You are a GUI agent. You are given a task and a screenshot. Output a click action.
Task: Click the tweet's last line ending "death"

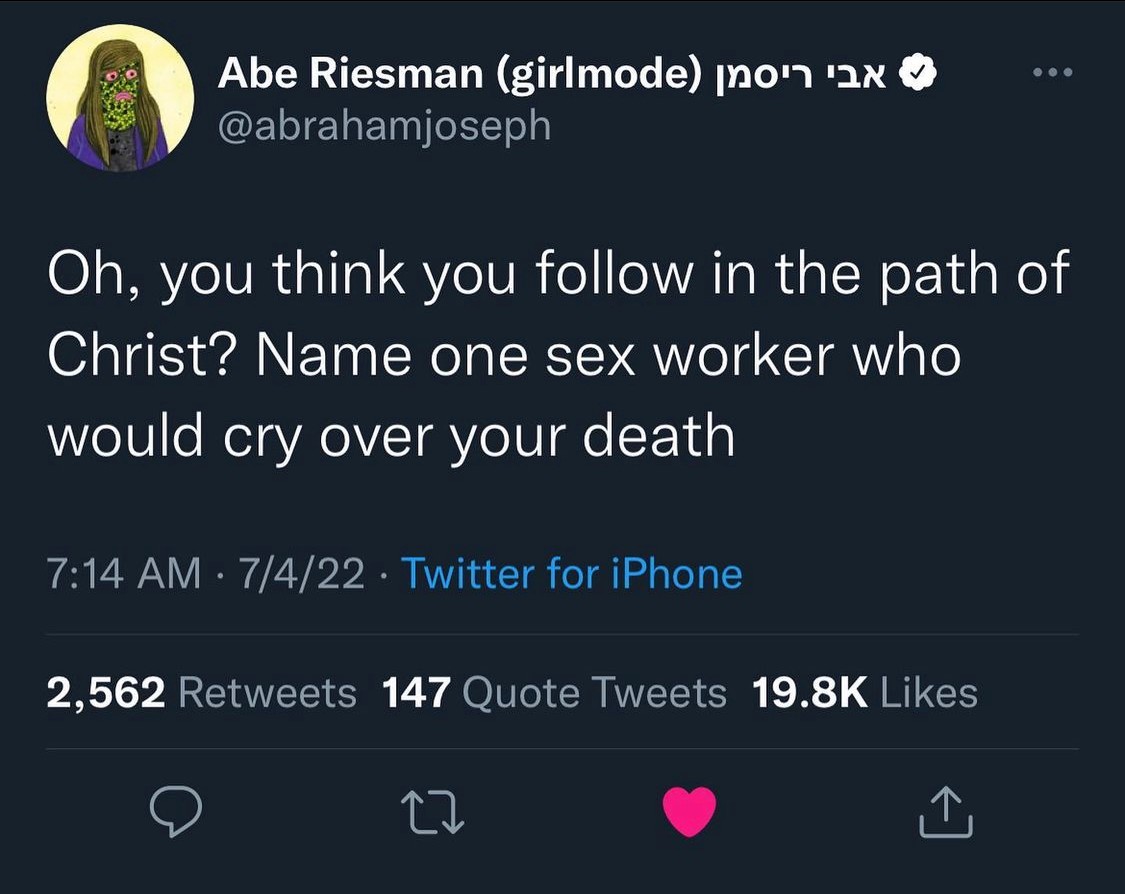click(x=390, y=436)
